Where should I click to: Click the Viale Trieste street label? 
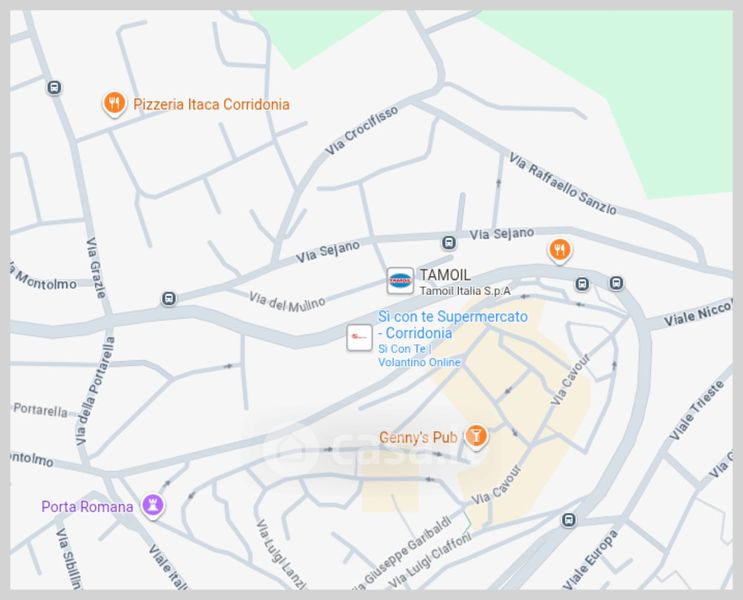(x=696, y=410)
